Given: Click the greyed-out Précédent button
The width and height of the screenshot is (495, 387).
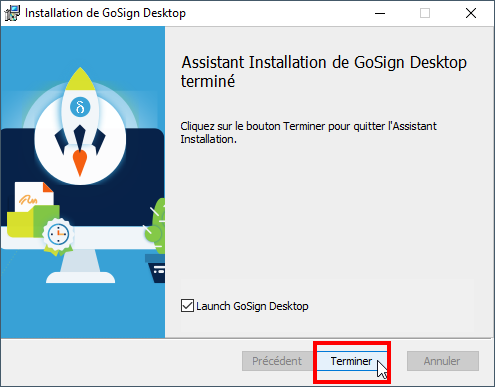Looking at the screenshot, I should click(x=277, y=361).
